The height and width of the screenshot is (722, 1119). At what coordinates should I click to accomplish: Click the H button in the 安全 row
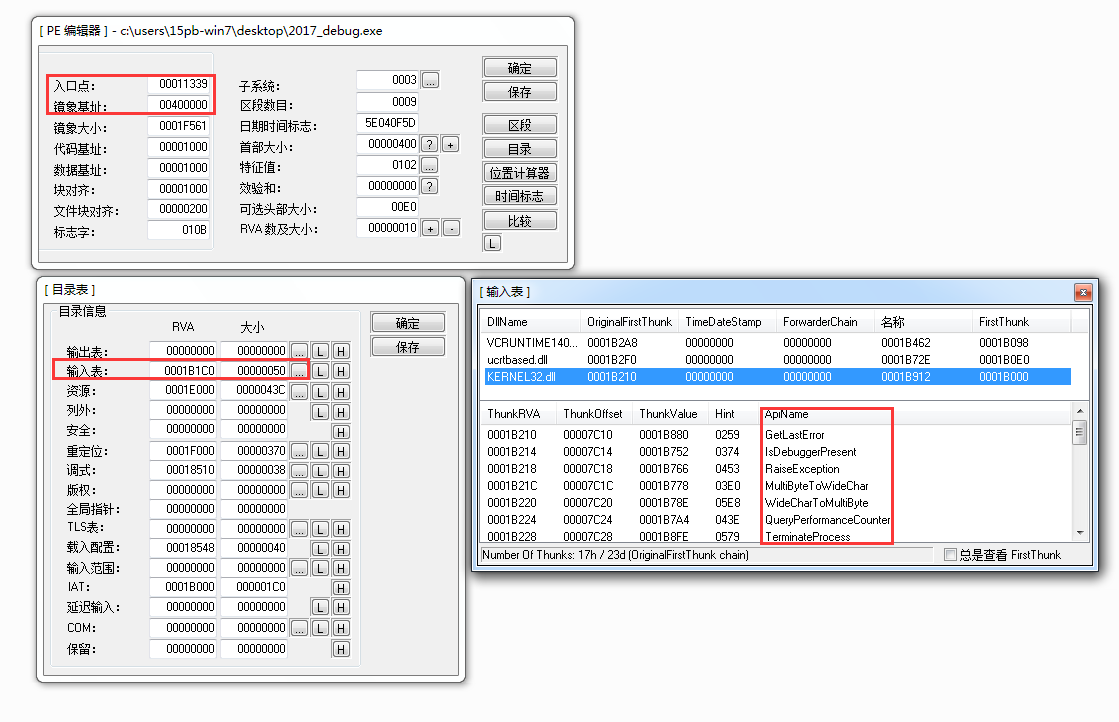(341, 432)
